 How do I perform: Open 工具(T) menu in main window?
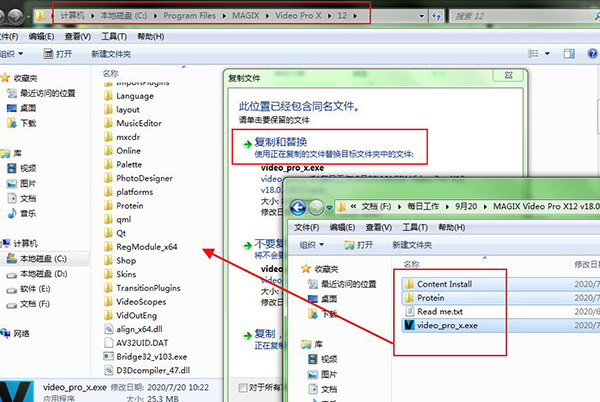(x=114, y=36)
